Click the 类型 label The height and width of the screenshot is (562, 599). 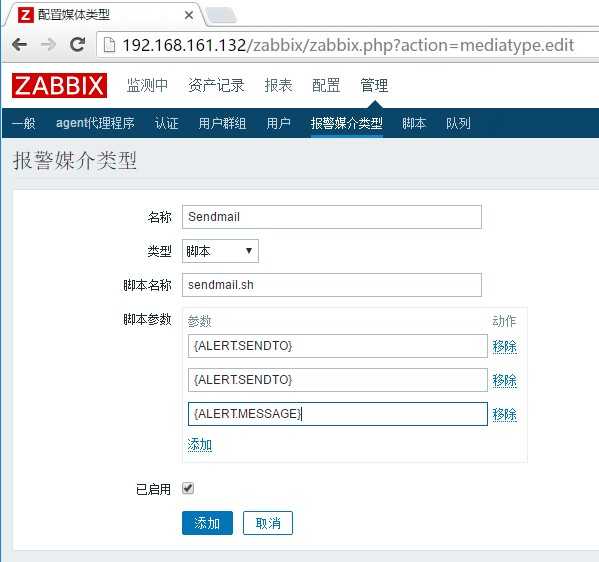coord(159,251)
